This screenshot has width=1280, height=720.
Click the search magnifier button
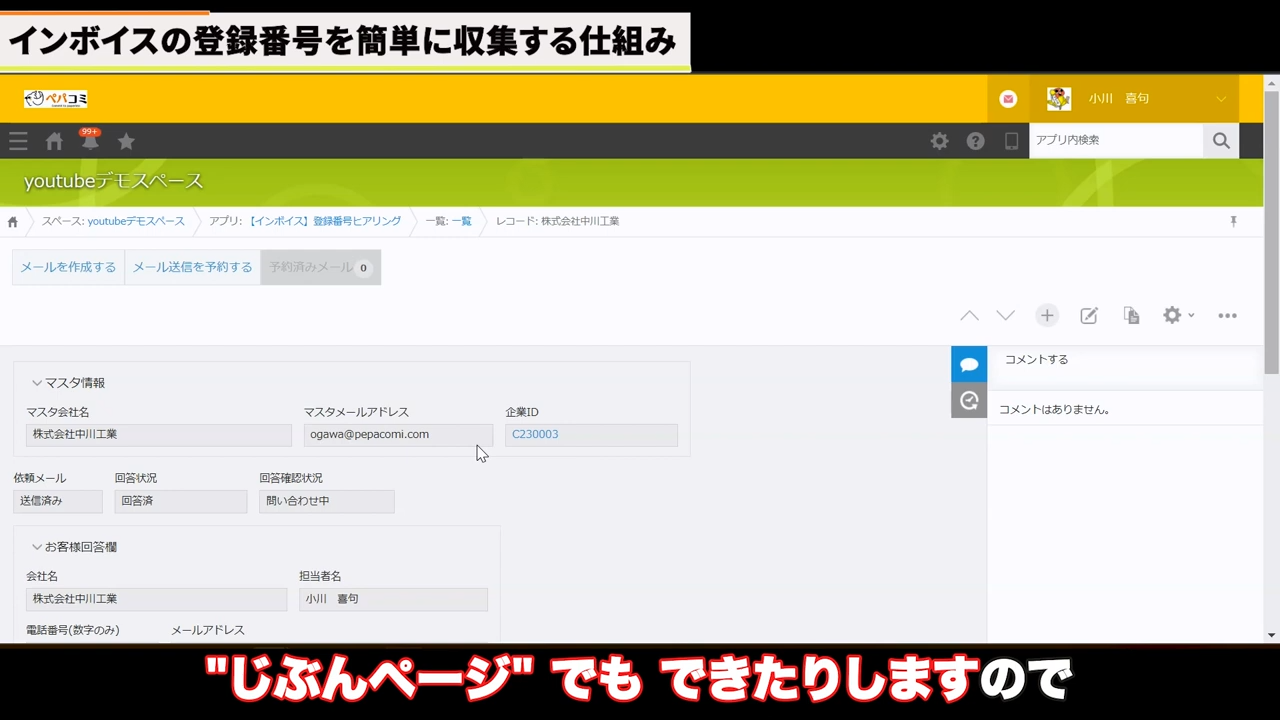[x=1221, y=141]
